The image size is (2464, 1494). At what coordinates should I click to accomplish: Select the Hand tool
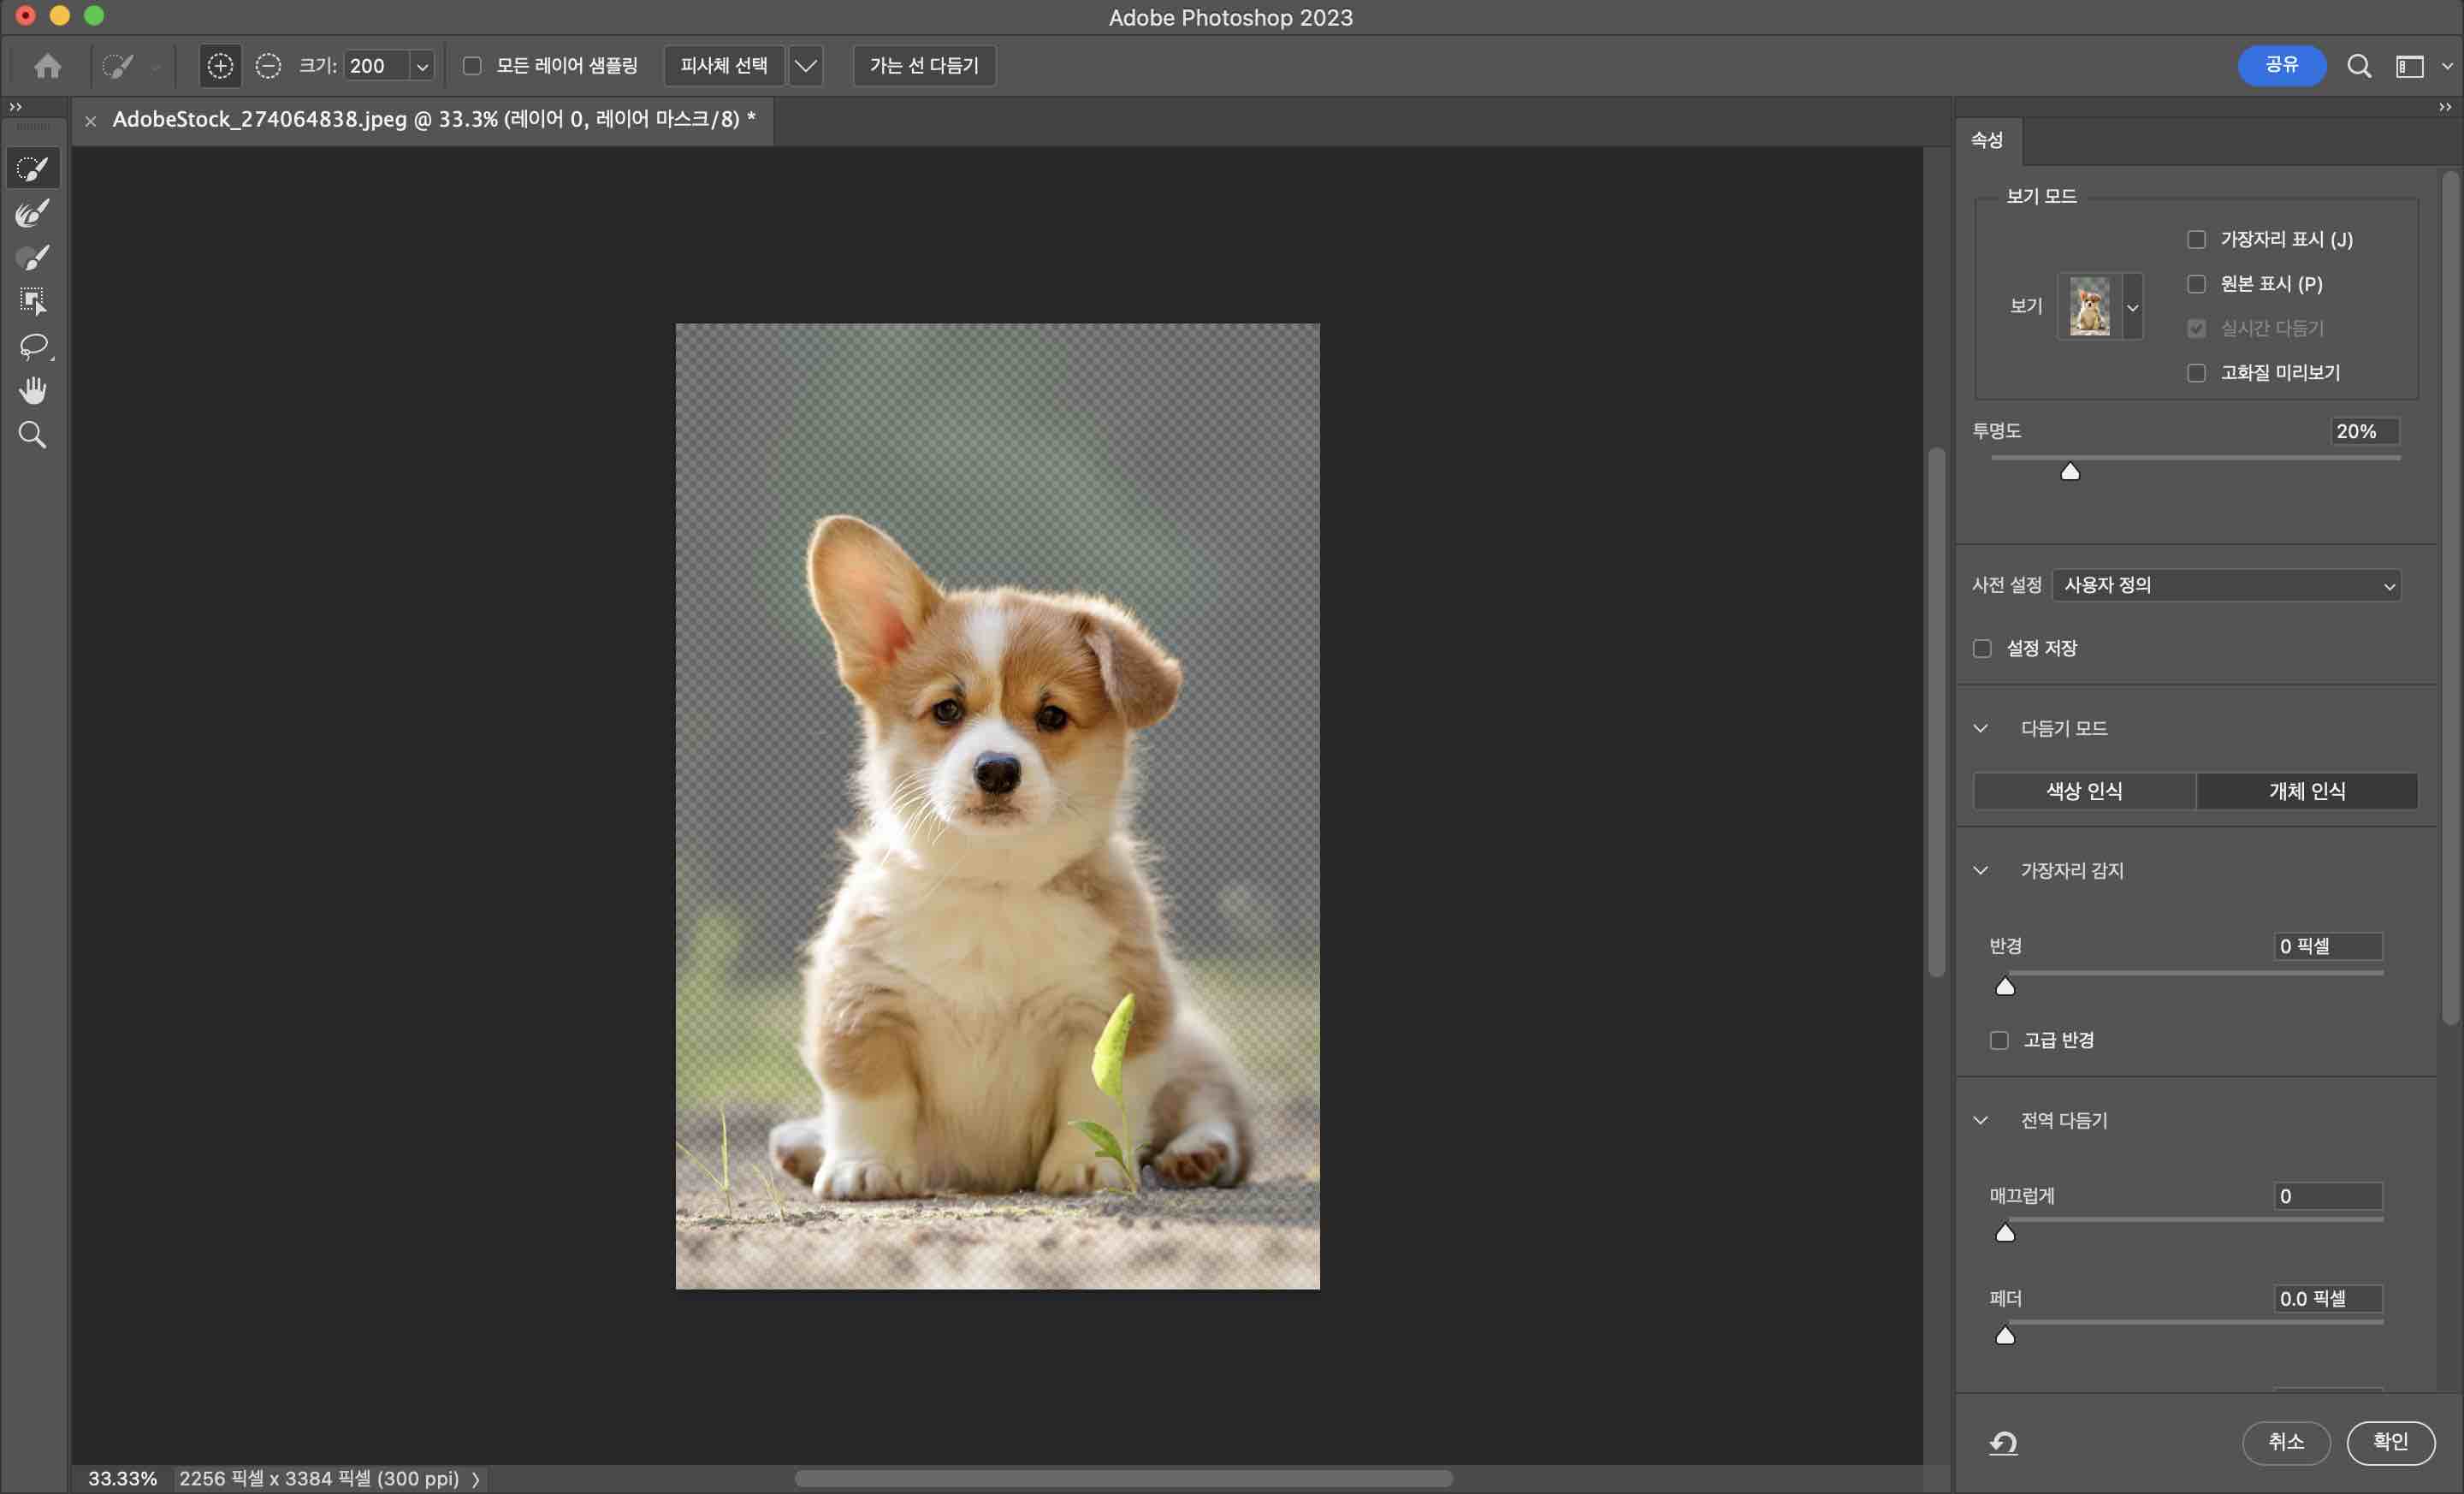point(32,390)
